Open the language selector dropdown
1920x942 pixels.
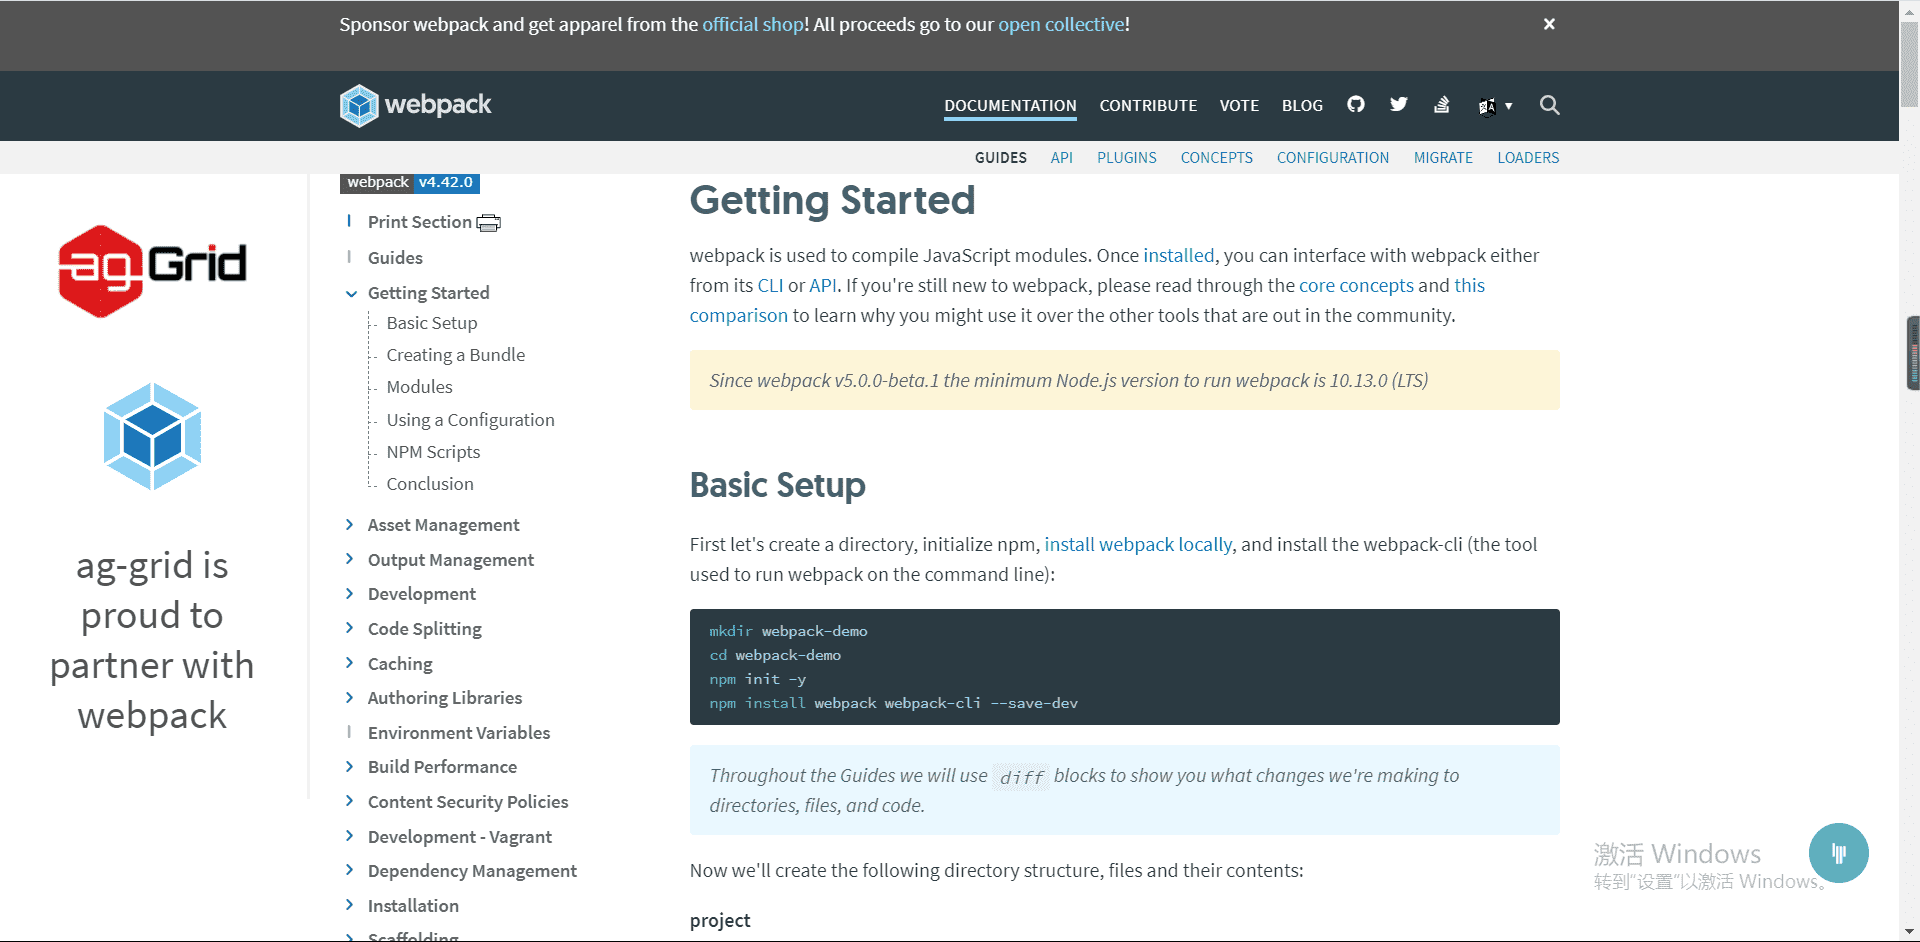coord(1495,106)
